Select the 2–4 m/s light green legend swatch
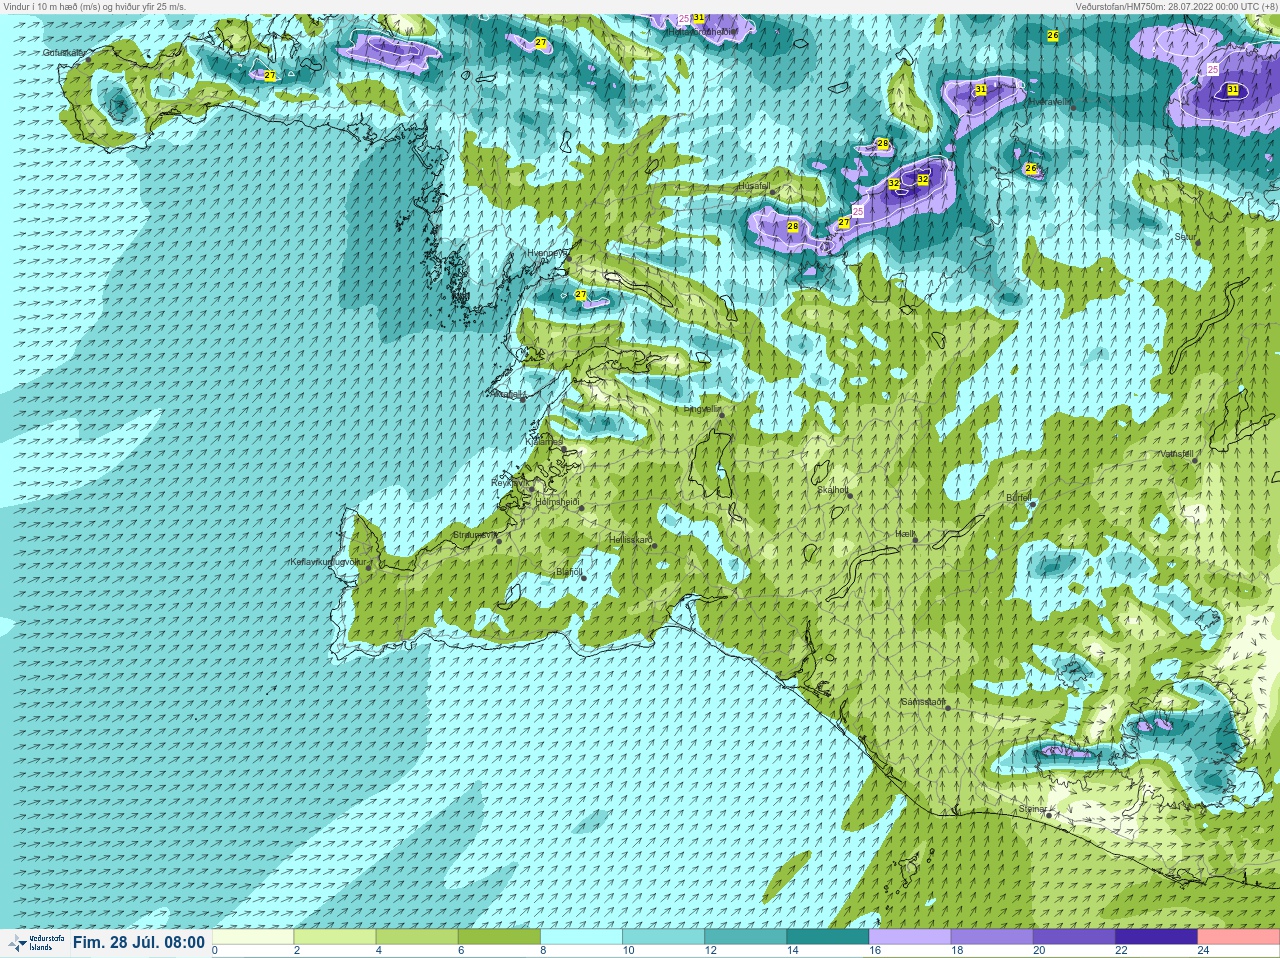1280x958 pixels. coord(335,937)
